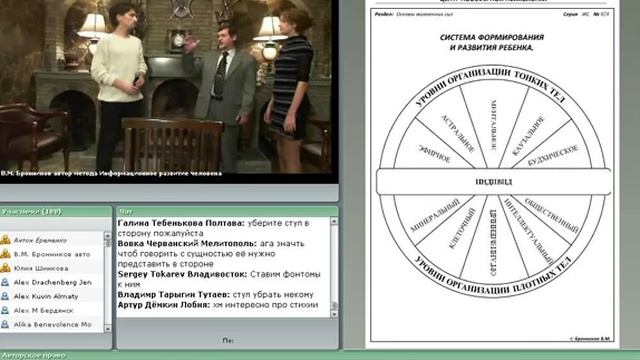640x360 pixels.
Task: Select participant Alex Kuvin Almaty
Action: (x=52, y=296)
